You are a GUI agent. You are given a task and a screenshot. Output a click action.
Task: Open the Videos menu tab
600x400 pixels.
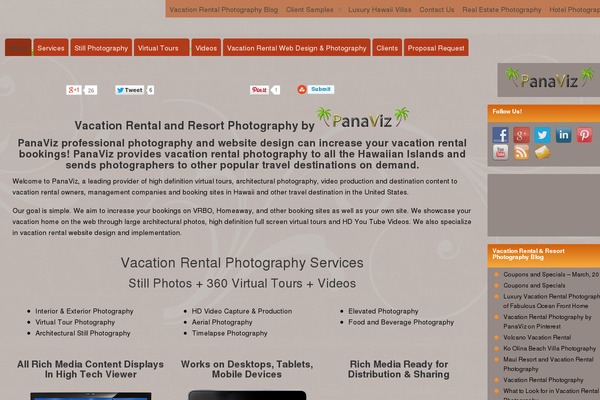point(206,47)
